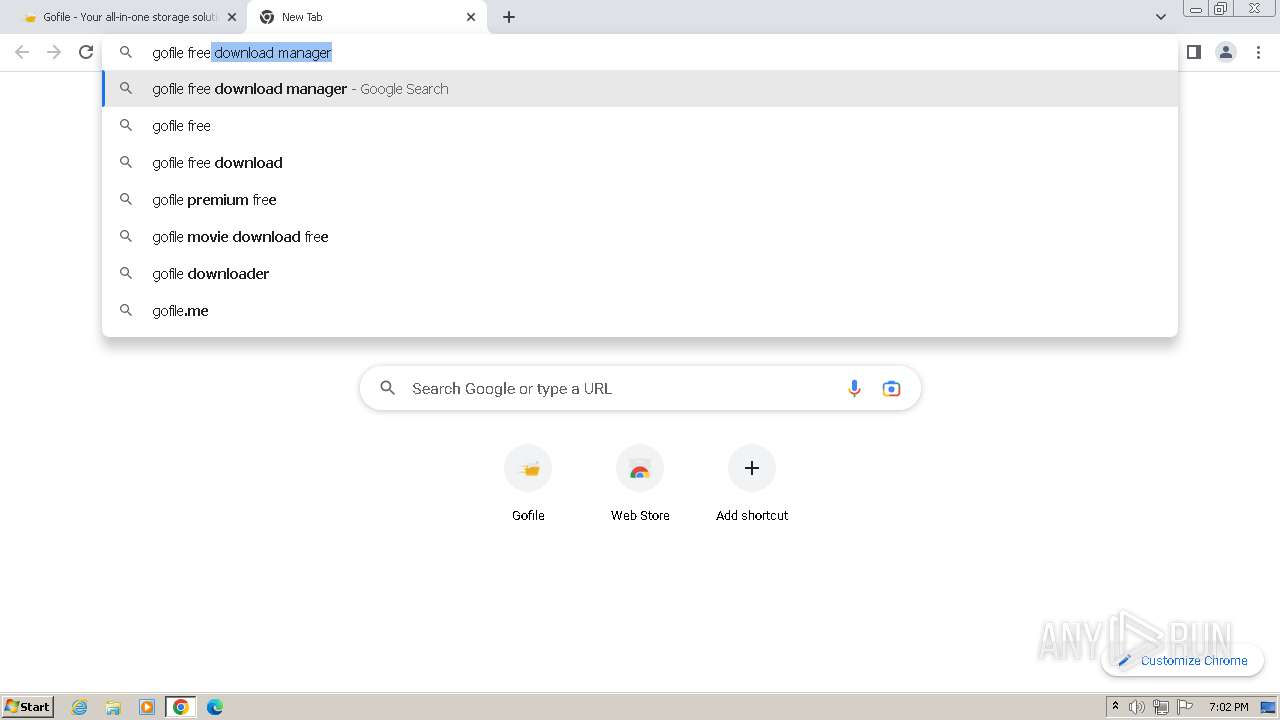Open File Explorer from taskbar
This screenshot has height=720, width=1280.
(x=113, y=707)
